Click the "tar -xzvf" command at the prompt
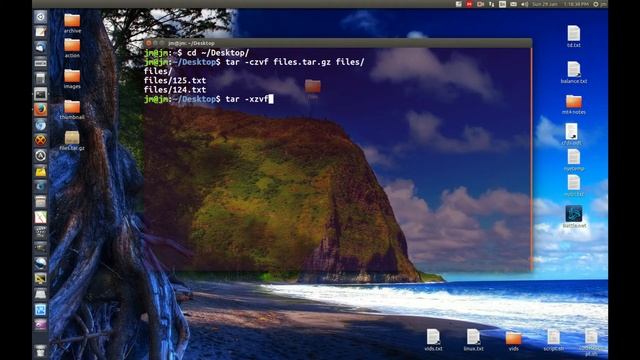This screenshot has height=360, width=640. [x=247, y=99]
